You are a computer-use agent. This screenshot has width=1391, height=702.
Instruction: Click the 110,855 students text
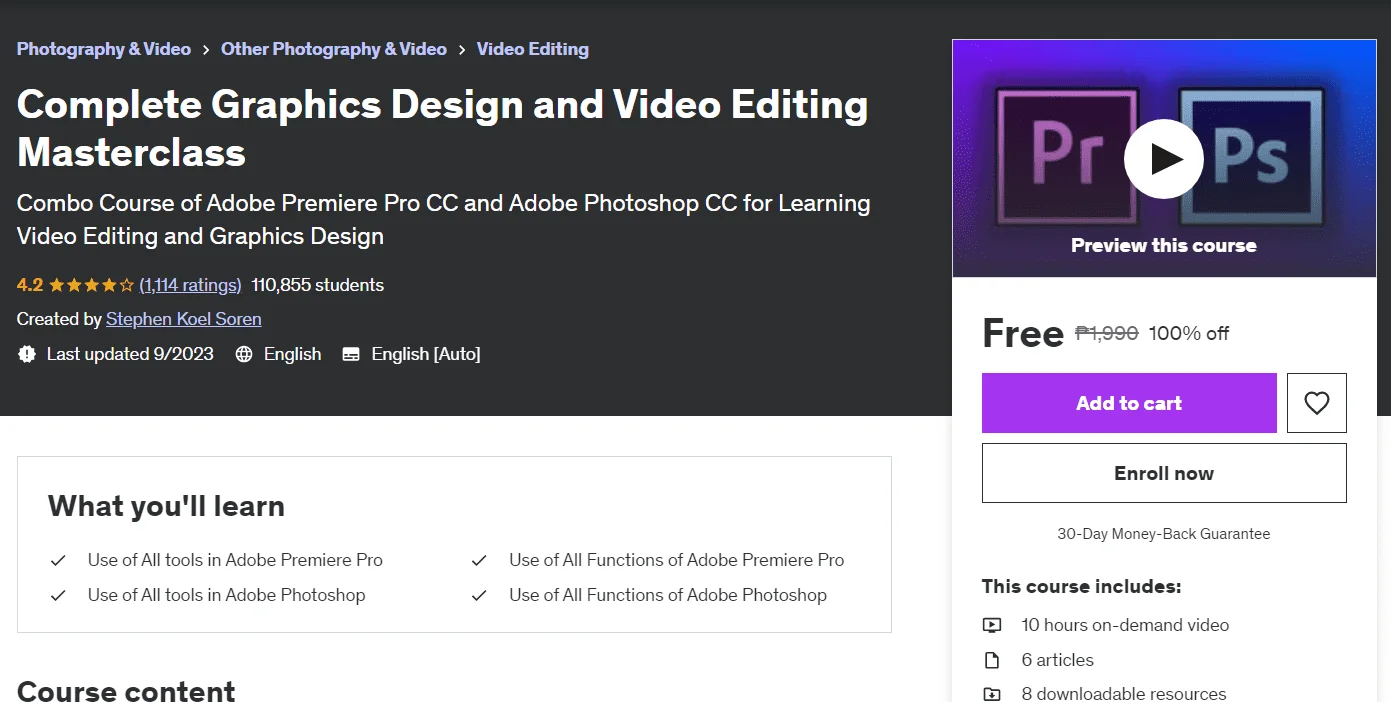pyautogui.click(x=318, y=285)
